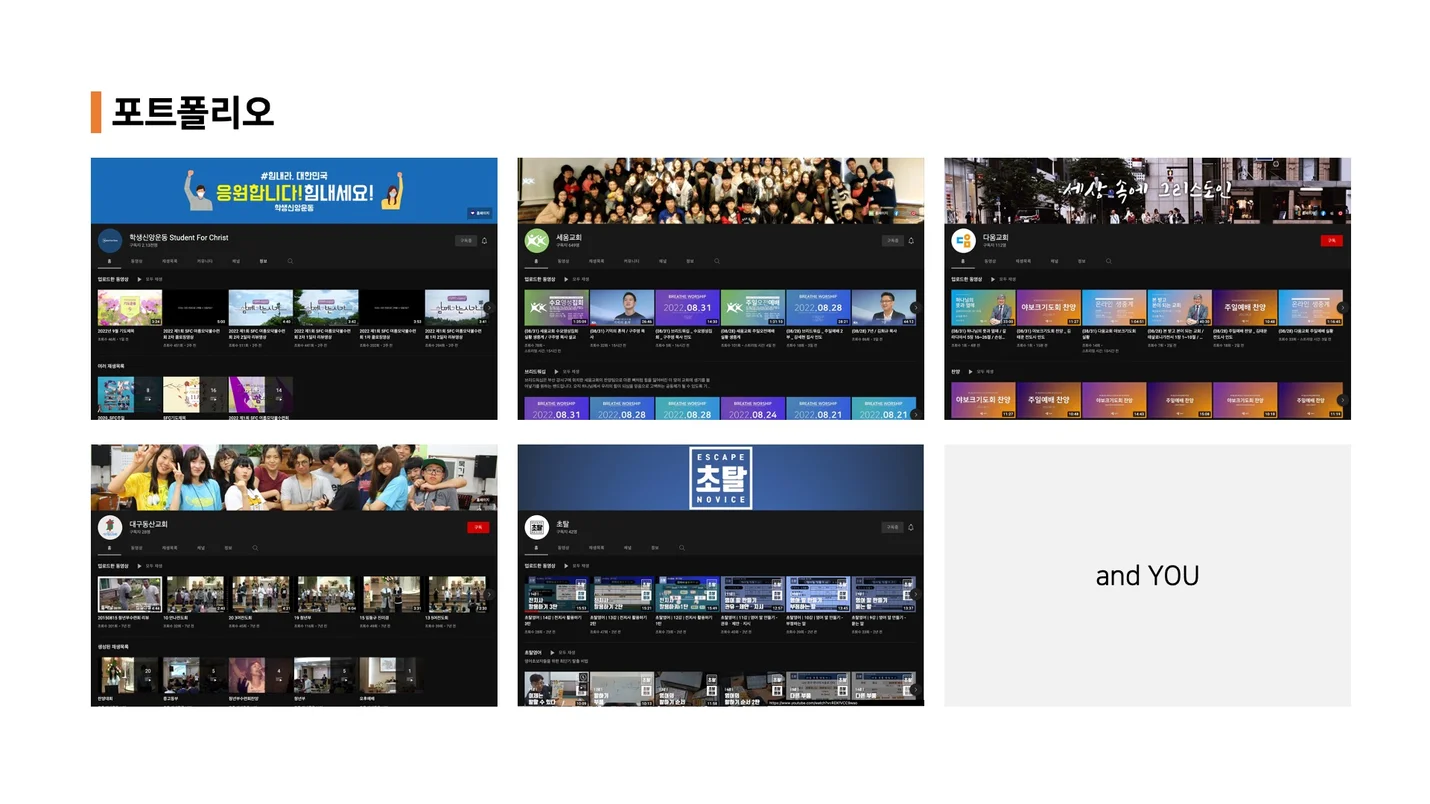Open the 2022.08.31 Breathe Worship video on 세움교회
Screen dimensions: 1430x804
(686, 308)
